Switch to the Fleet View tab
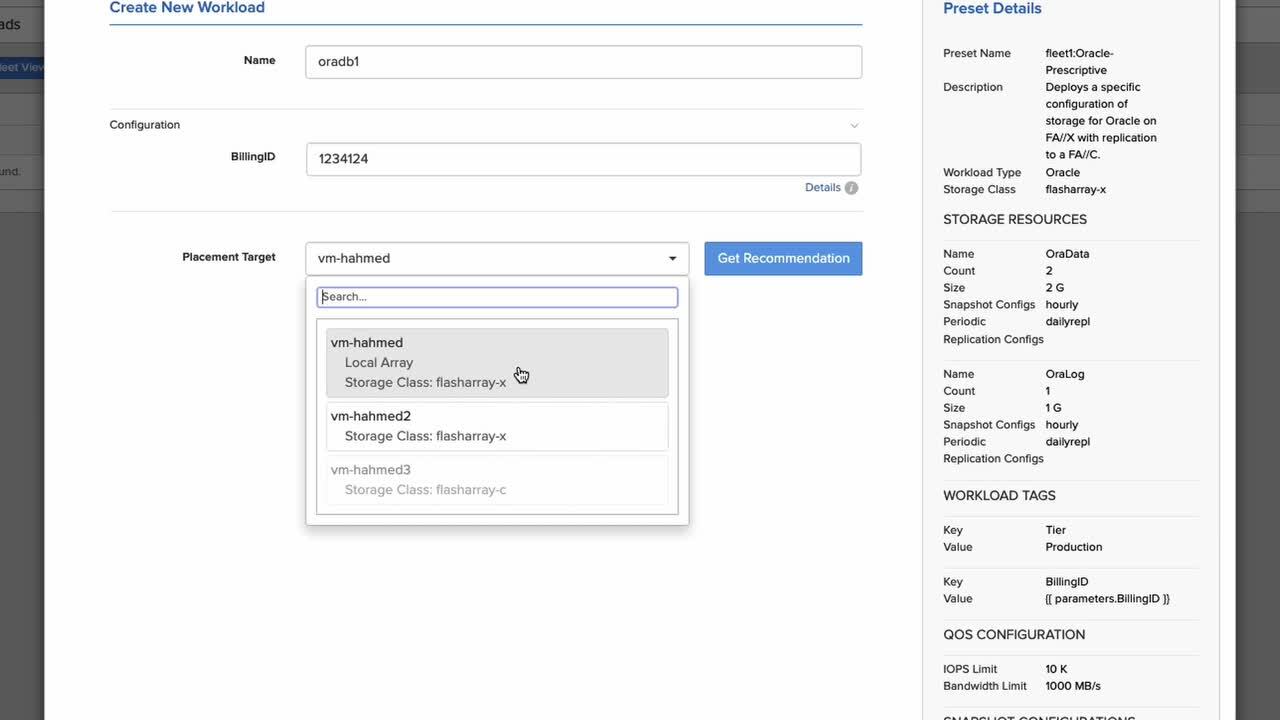Screen dimensions: 1280x720 [22, 68]
